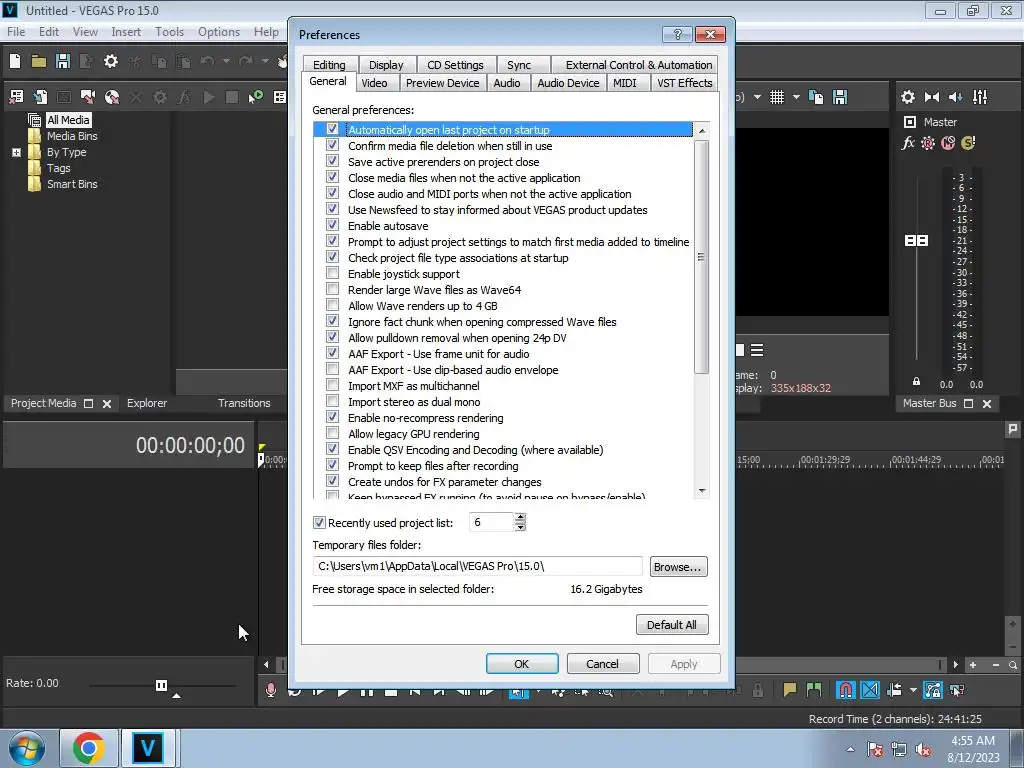Solo the Master bus
The height and width of the screenshot is (768, 1024).
[x=968, y=143]
